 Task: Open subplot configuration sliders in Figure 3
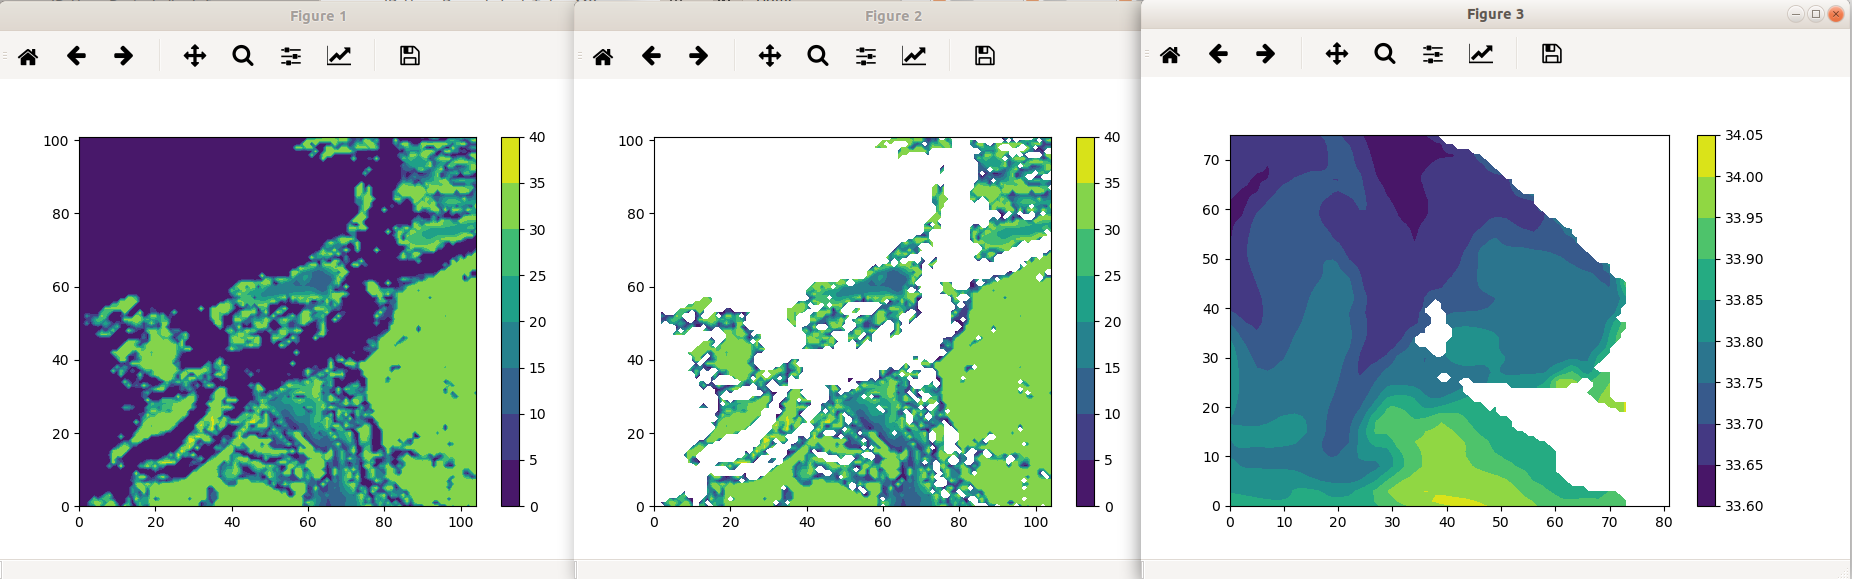point(1433,54)
